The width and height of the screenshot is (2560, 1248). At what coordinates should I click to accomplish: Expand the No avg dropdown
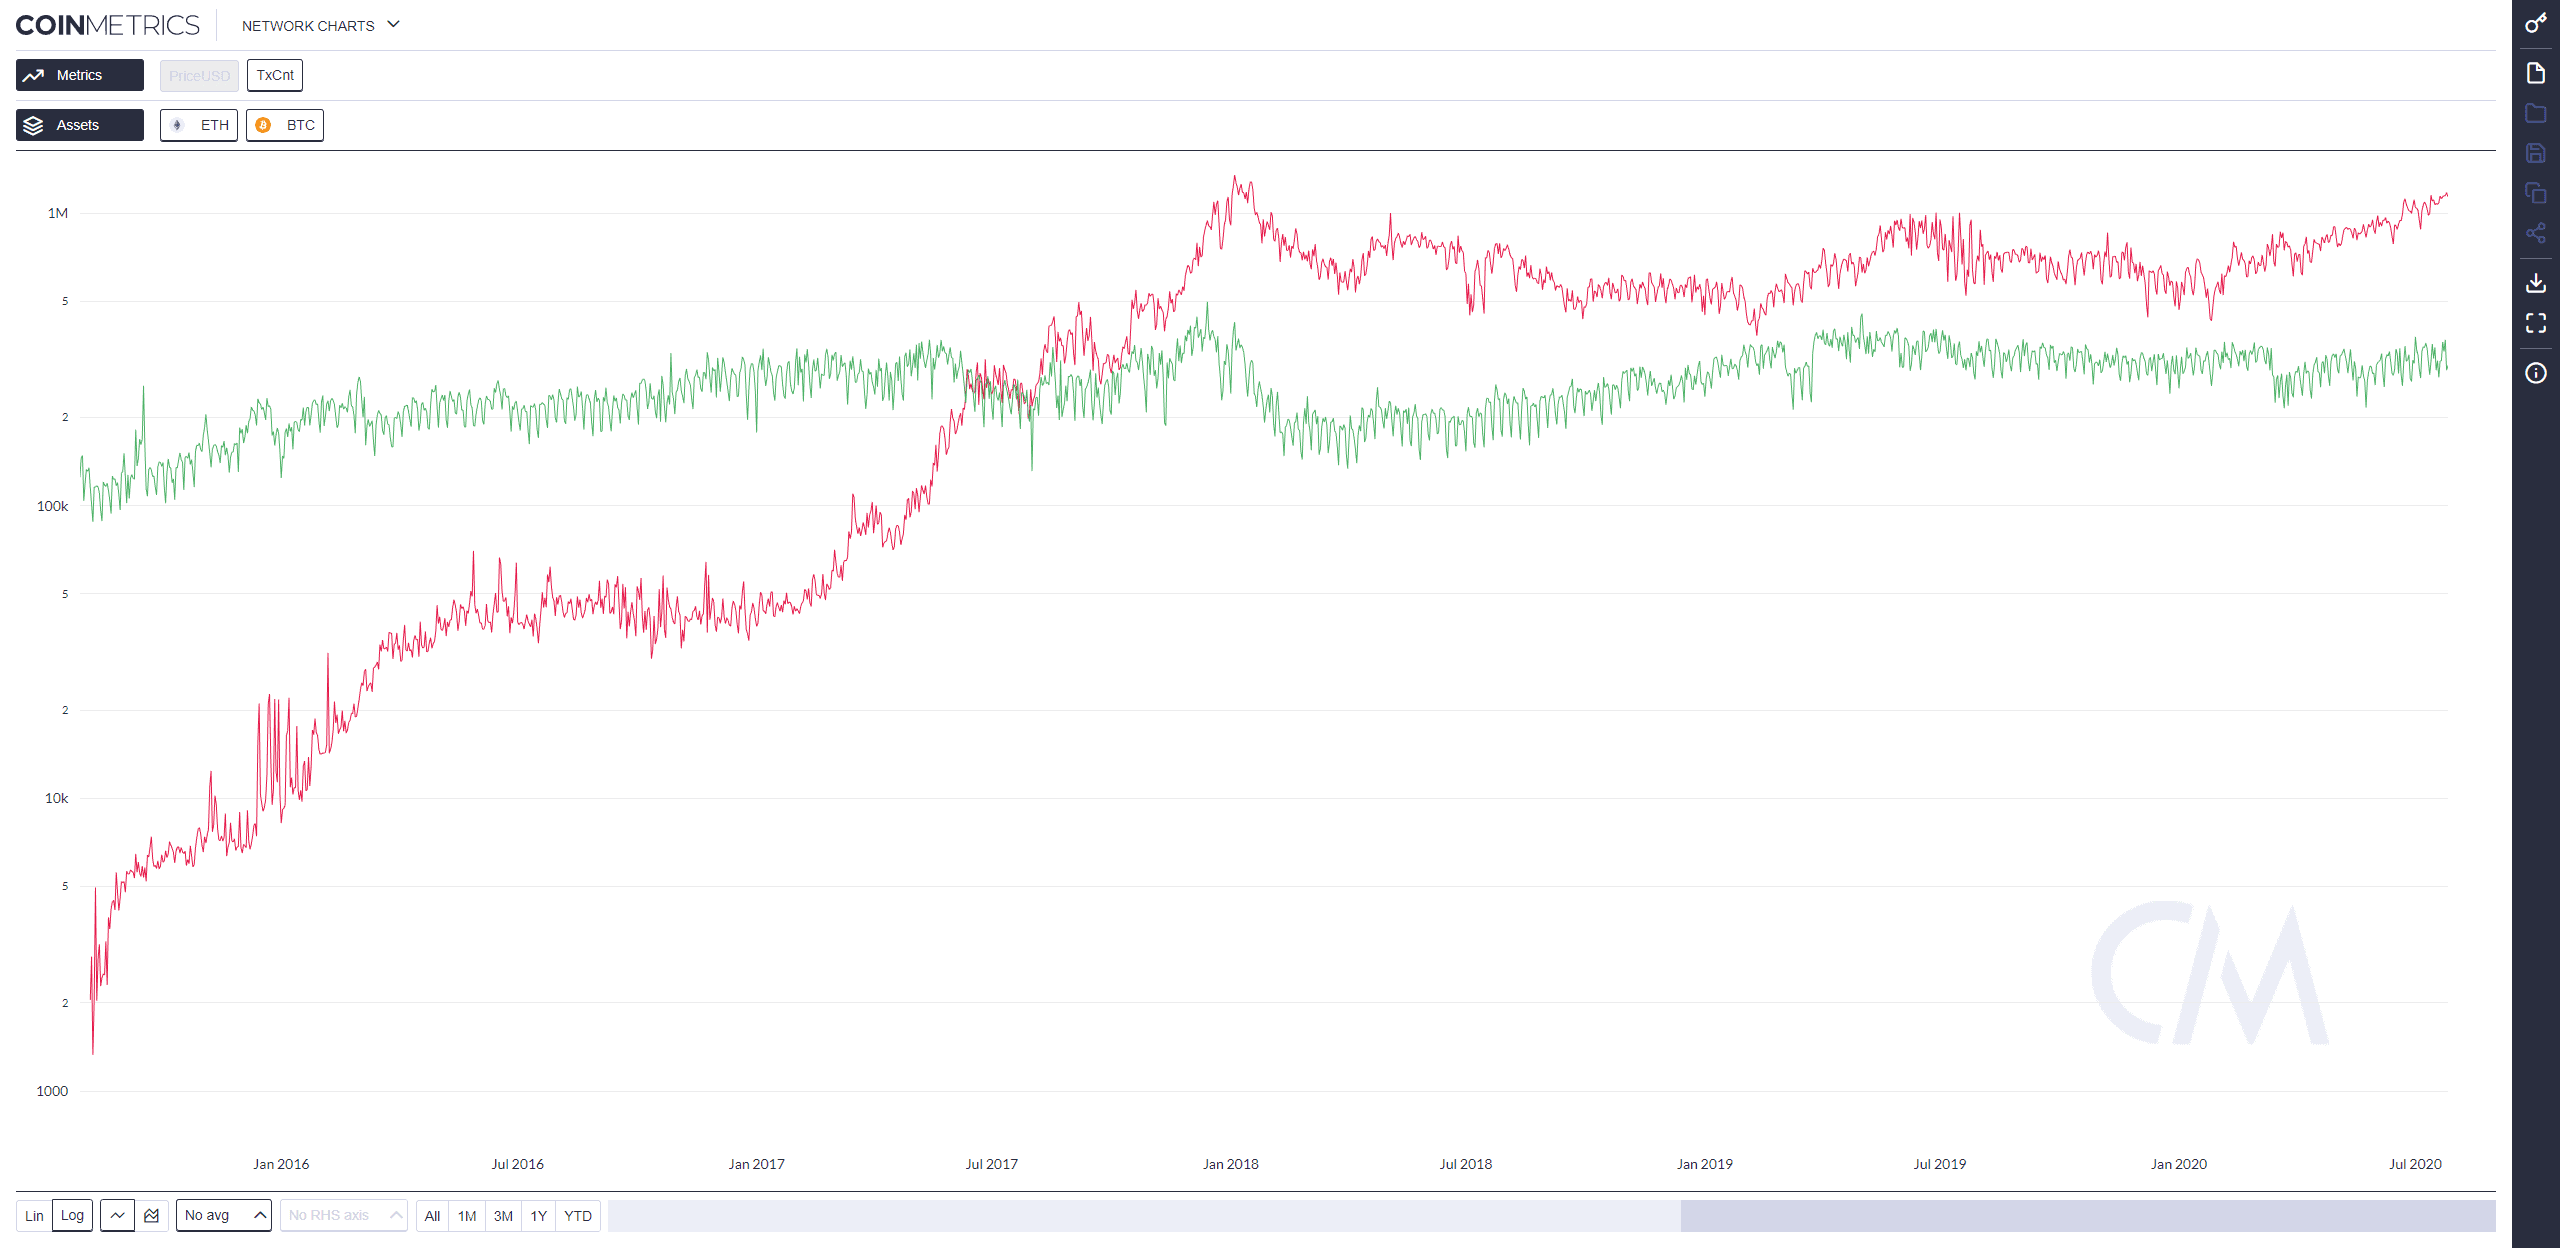click(x=224, y=1215)
